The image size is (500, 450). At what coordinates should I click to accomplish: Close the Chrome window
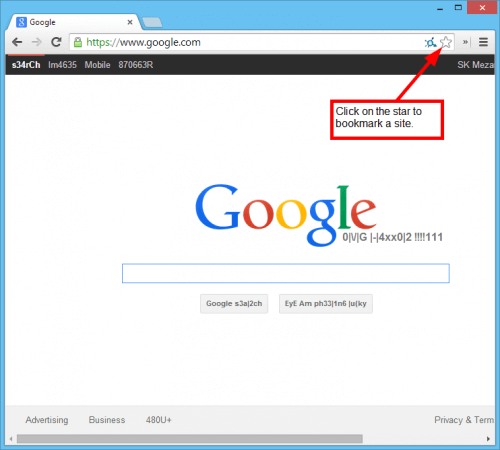tap(482, 7)
